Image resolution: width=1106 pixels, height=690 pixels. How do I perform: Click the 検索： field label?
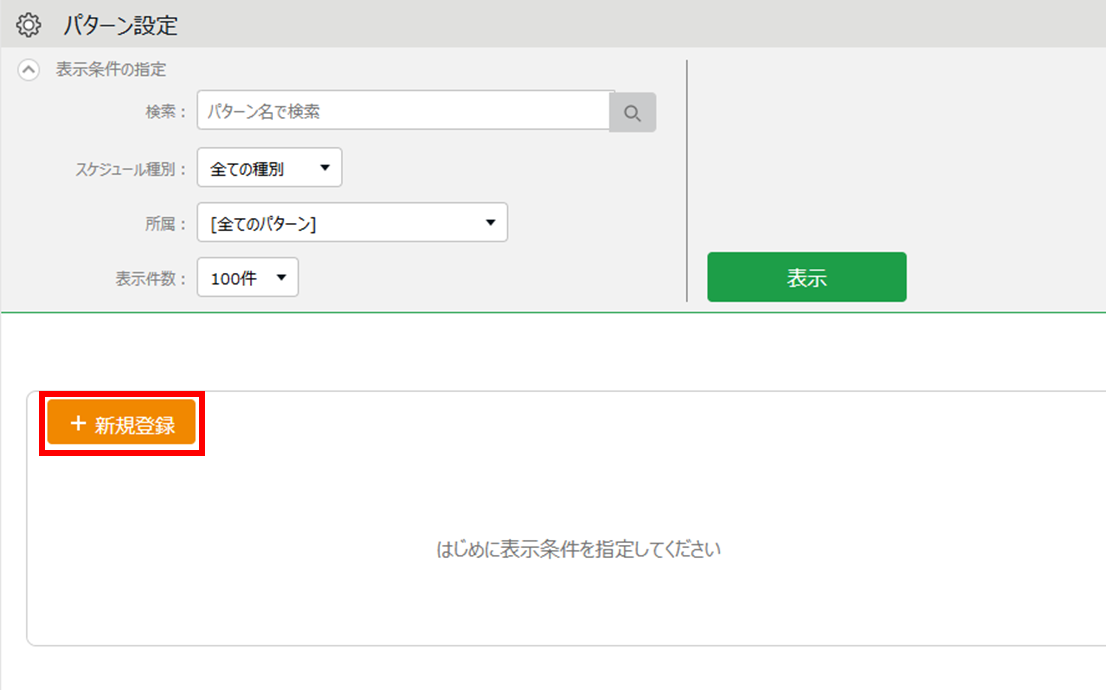coord(166,112)
